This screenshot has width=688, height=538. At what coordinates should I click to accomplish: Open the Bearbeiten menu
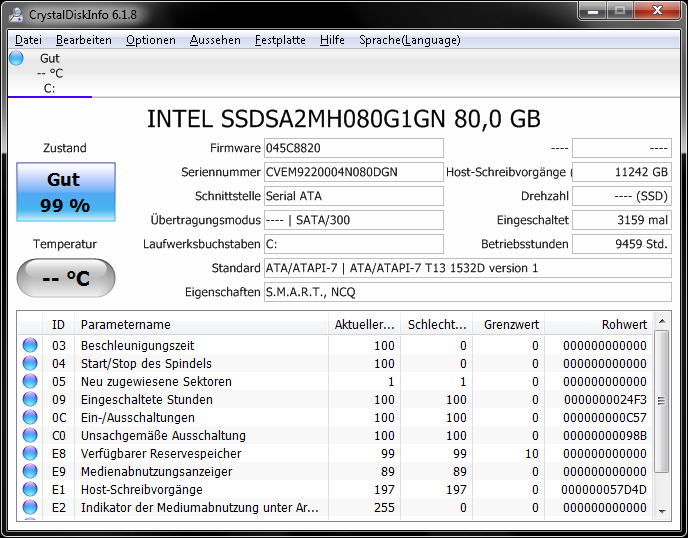pyautogui.click(x=84, y=40)
